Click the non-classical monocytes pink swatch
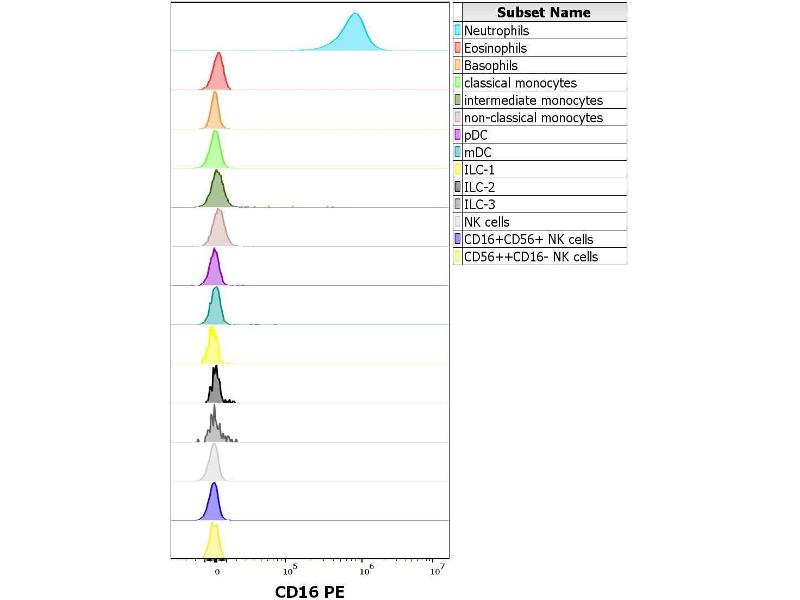The width and height of the screenshot is (800, 600). pos(458,117)
